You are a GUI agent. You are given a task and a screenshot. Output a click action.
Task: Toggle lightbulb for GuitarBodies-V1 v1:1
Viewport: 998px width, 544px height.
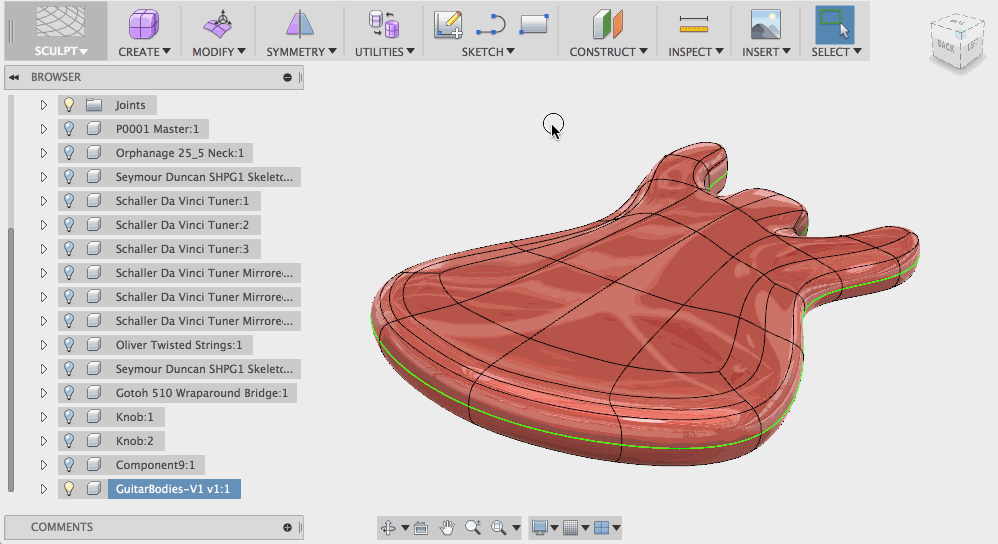[69, 489]
